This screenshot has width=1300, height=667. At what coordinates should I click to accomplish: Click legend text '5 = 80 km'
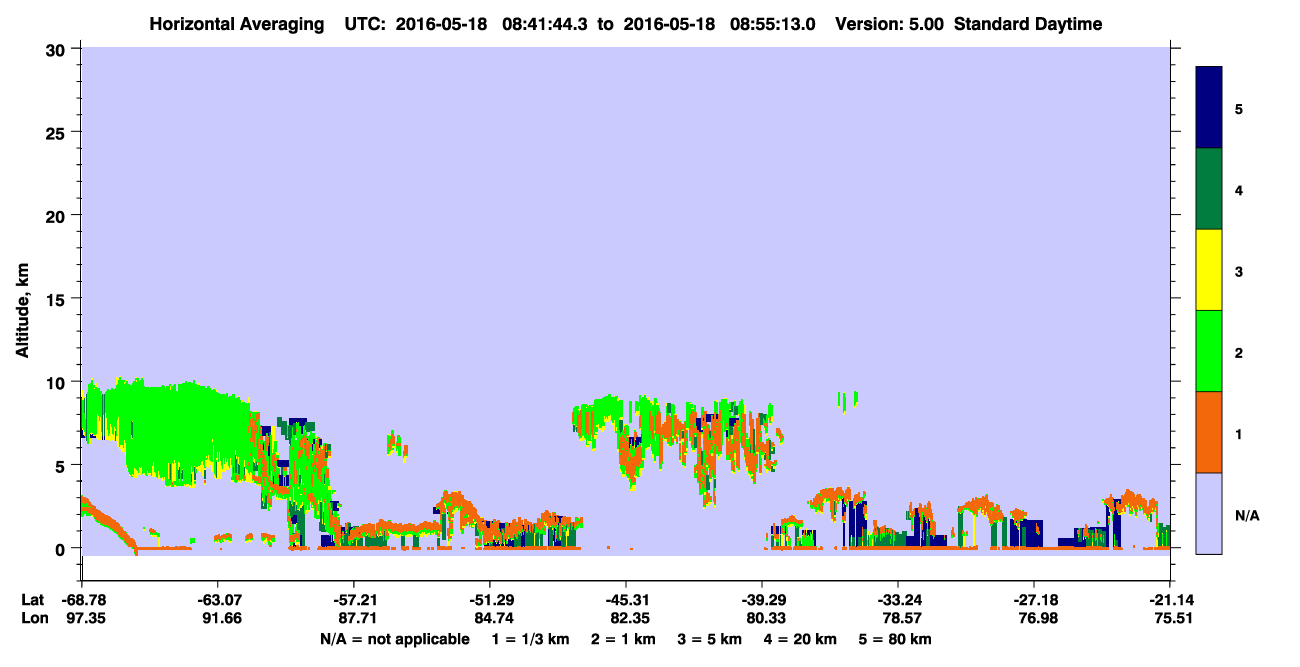point(896,639)
